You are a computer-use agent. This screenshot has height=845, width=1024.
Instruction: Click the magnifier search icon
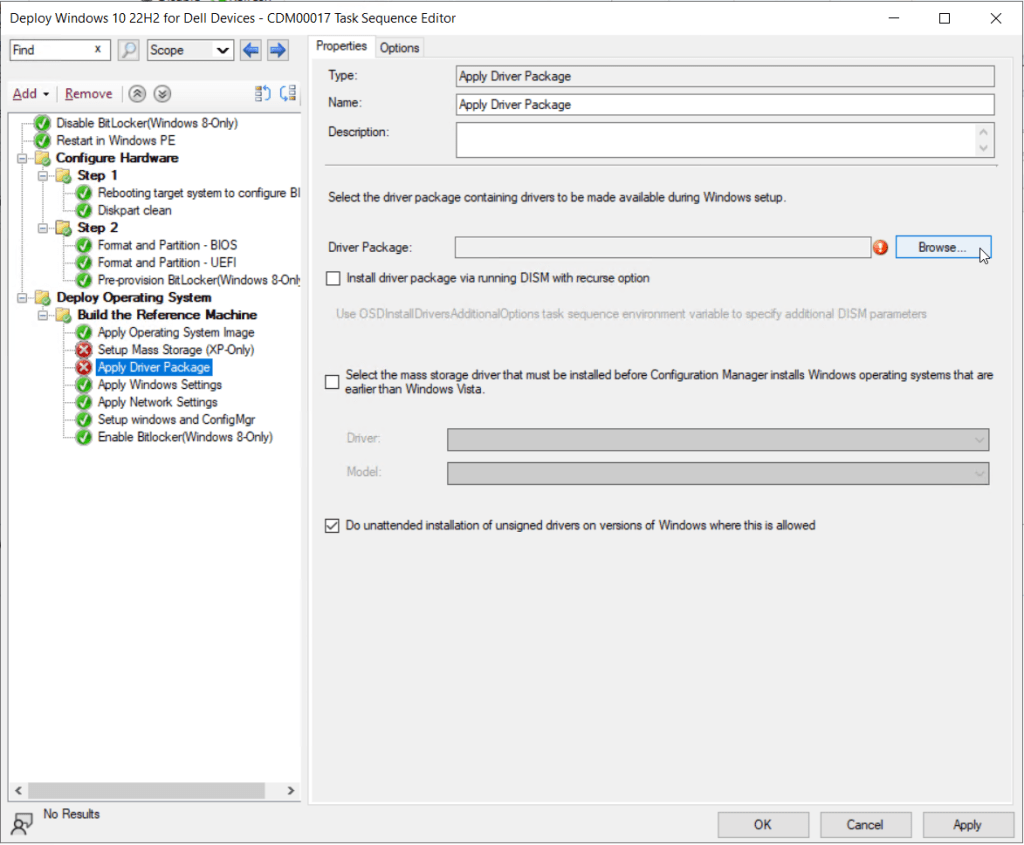point(128,50)
